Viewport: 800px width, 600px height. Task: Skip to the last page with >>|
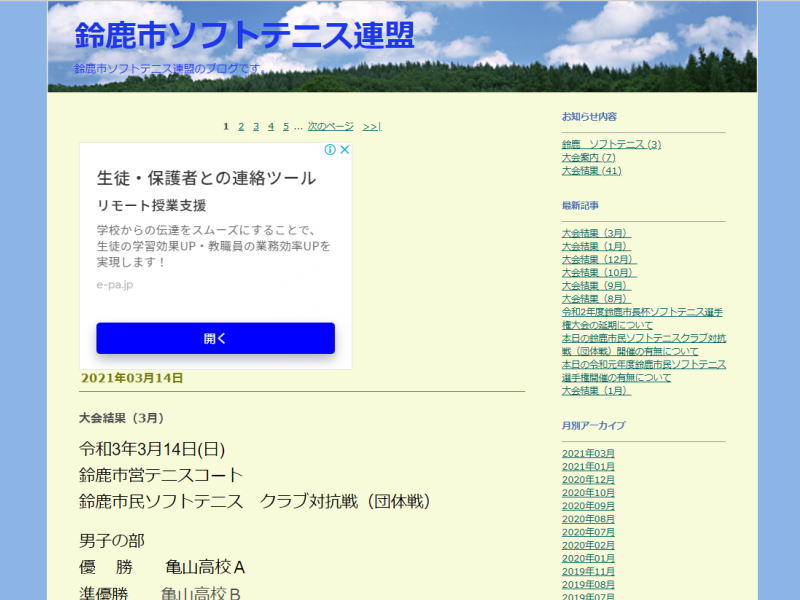[x=372, y=126]
